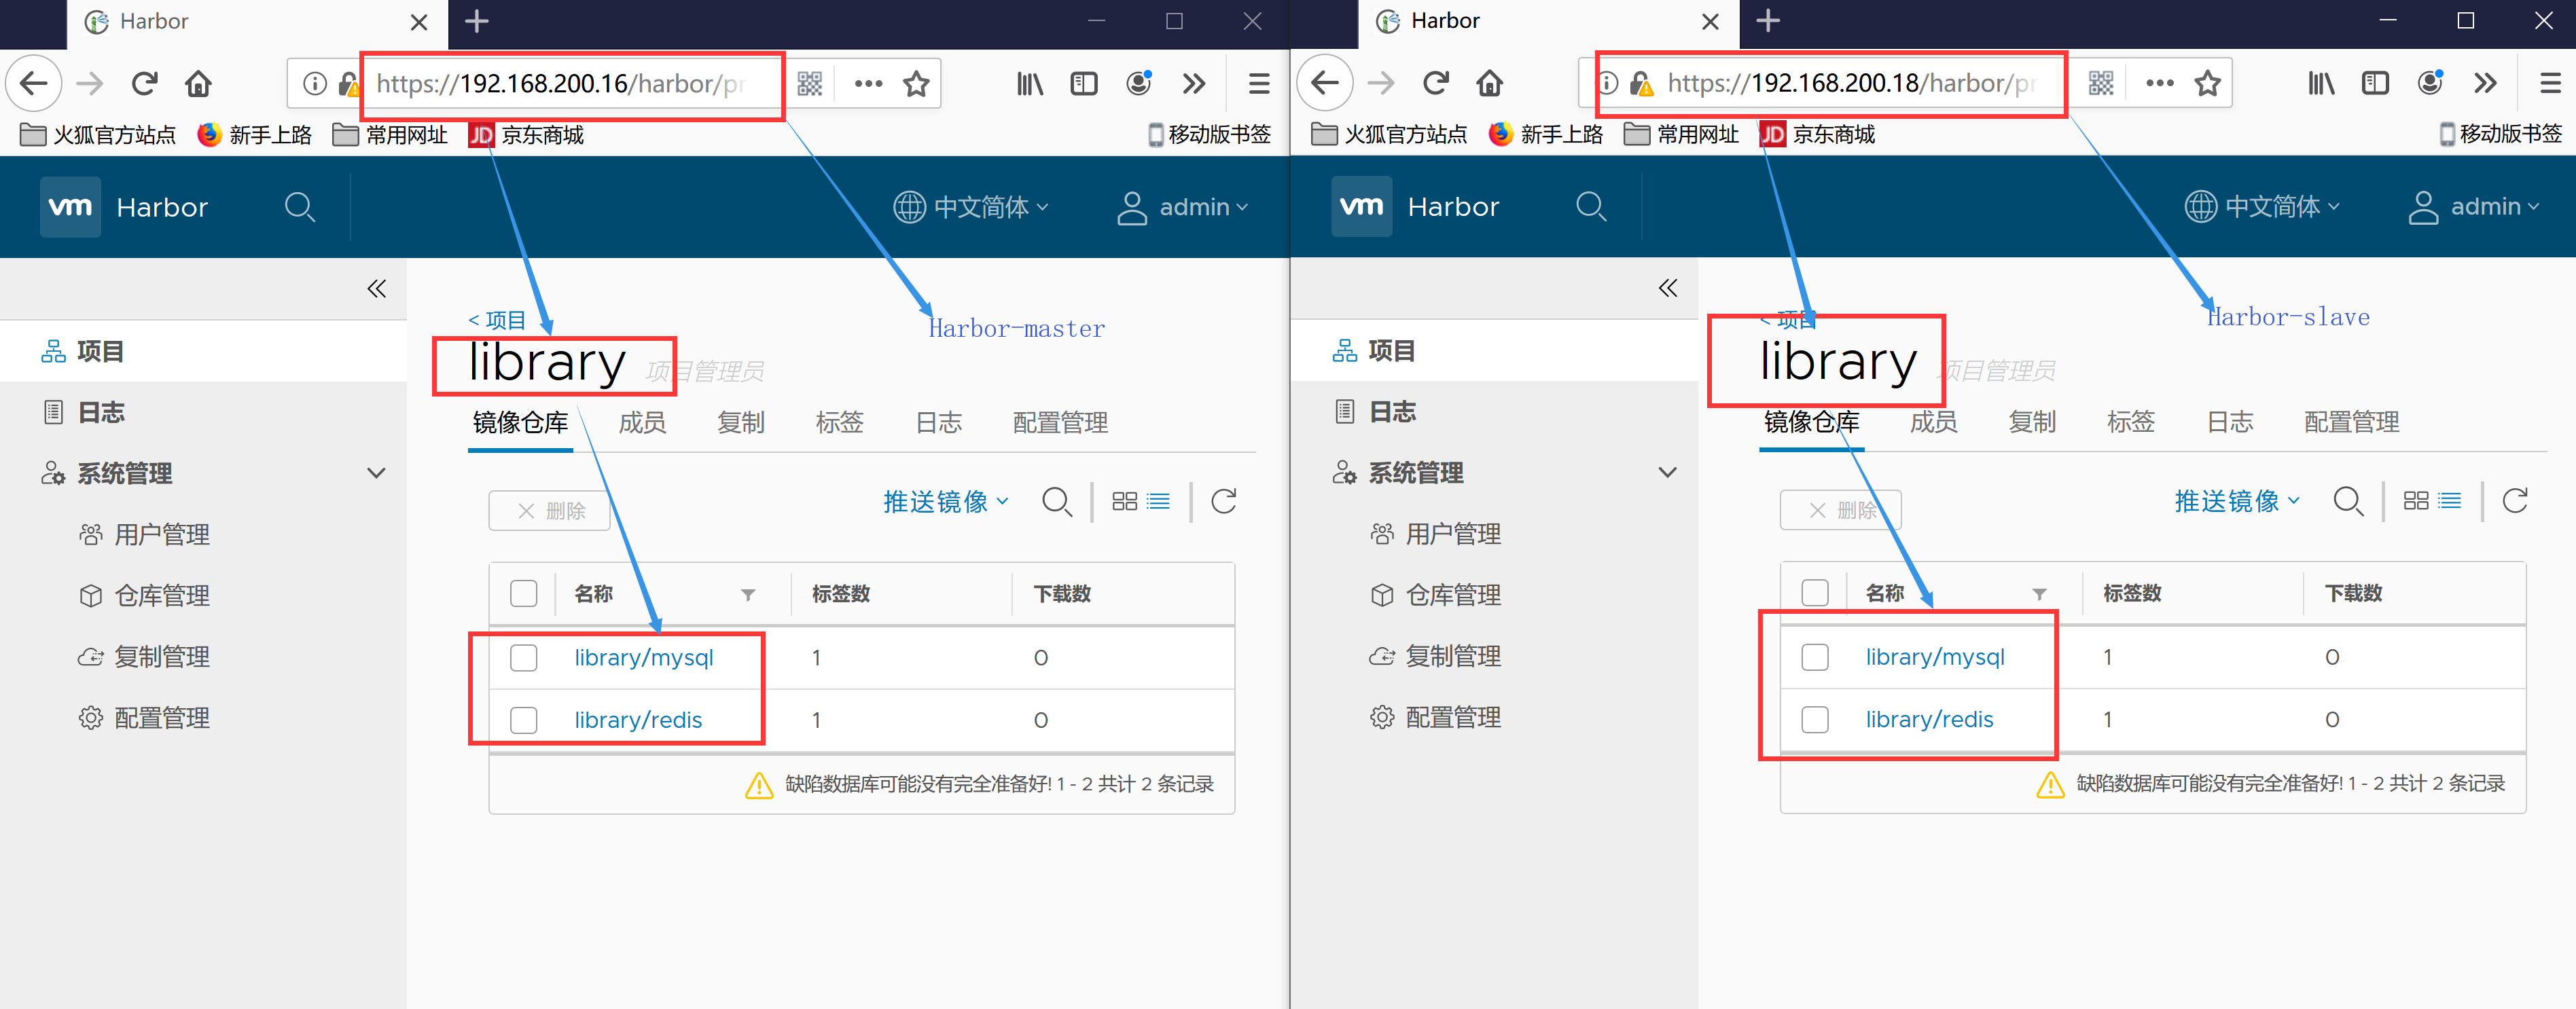Image resolution: width=2576 pixels, height=1009 pixels.
Task: Click address bar URL 192.168.200.16
Action: (560, 84)
